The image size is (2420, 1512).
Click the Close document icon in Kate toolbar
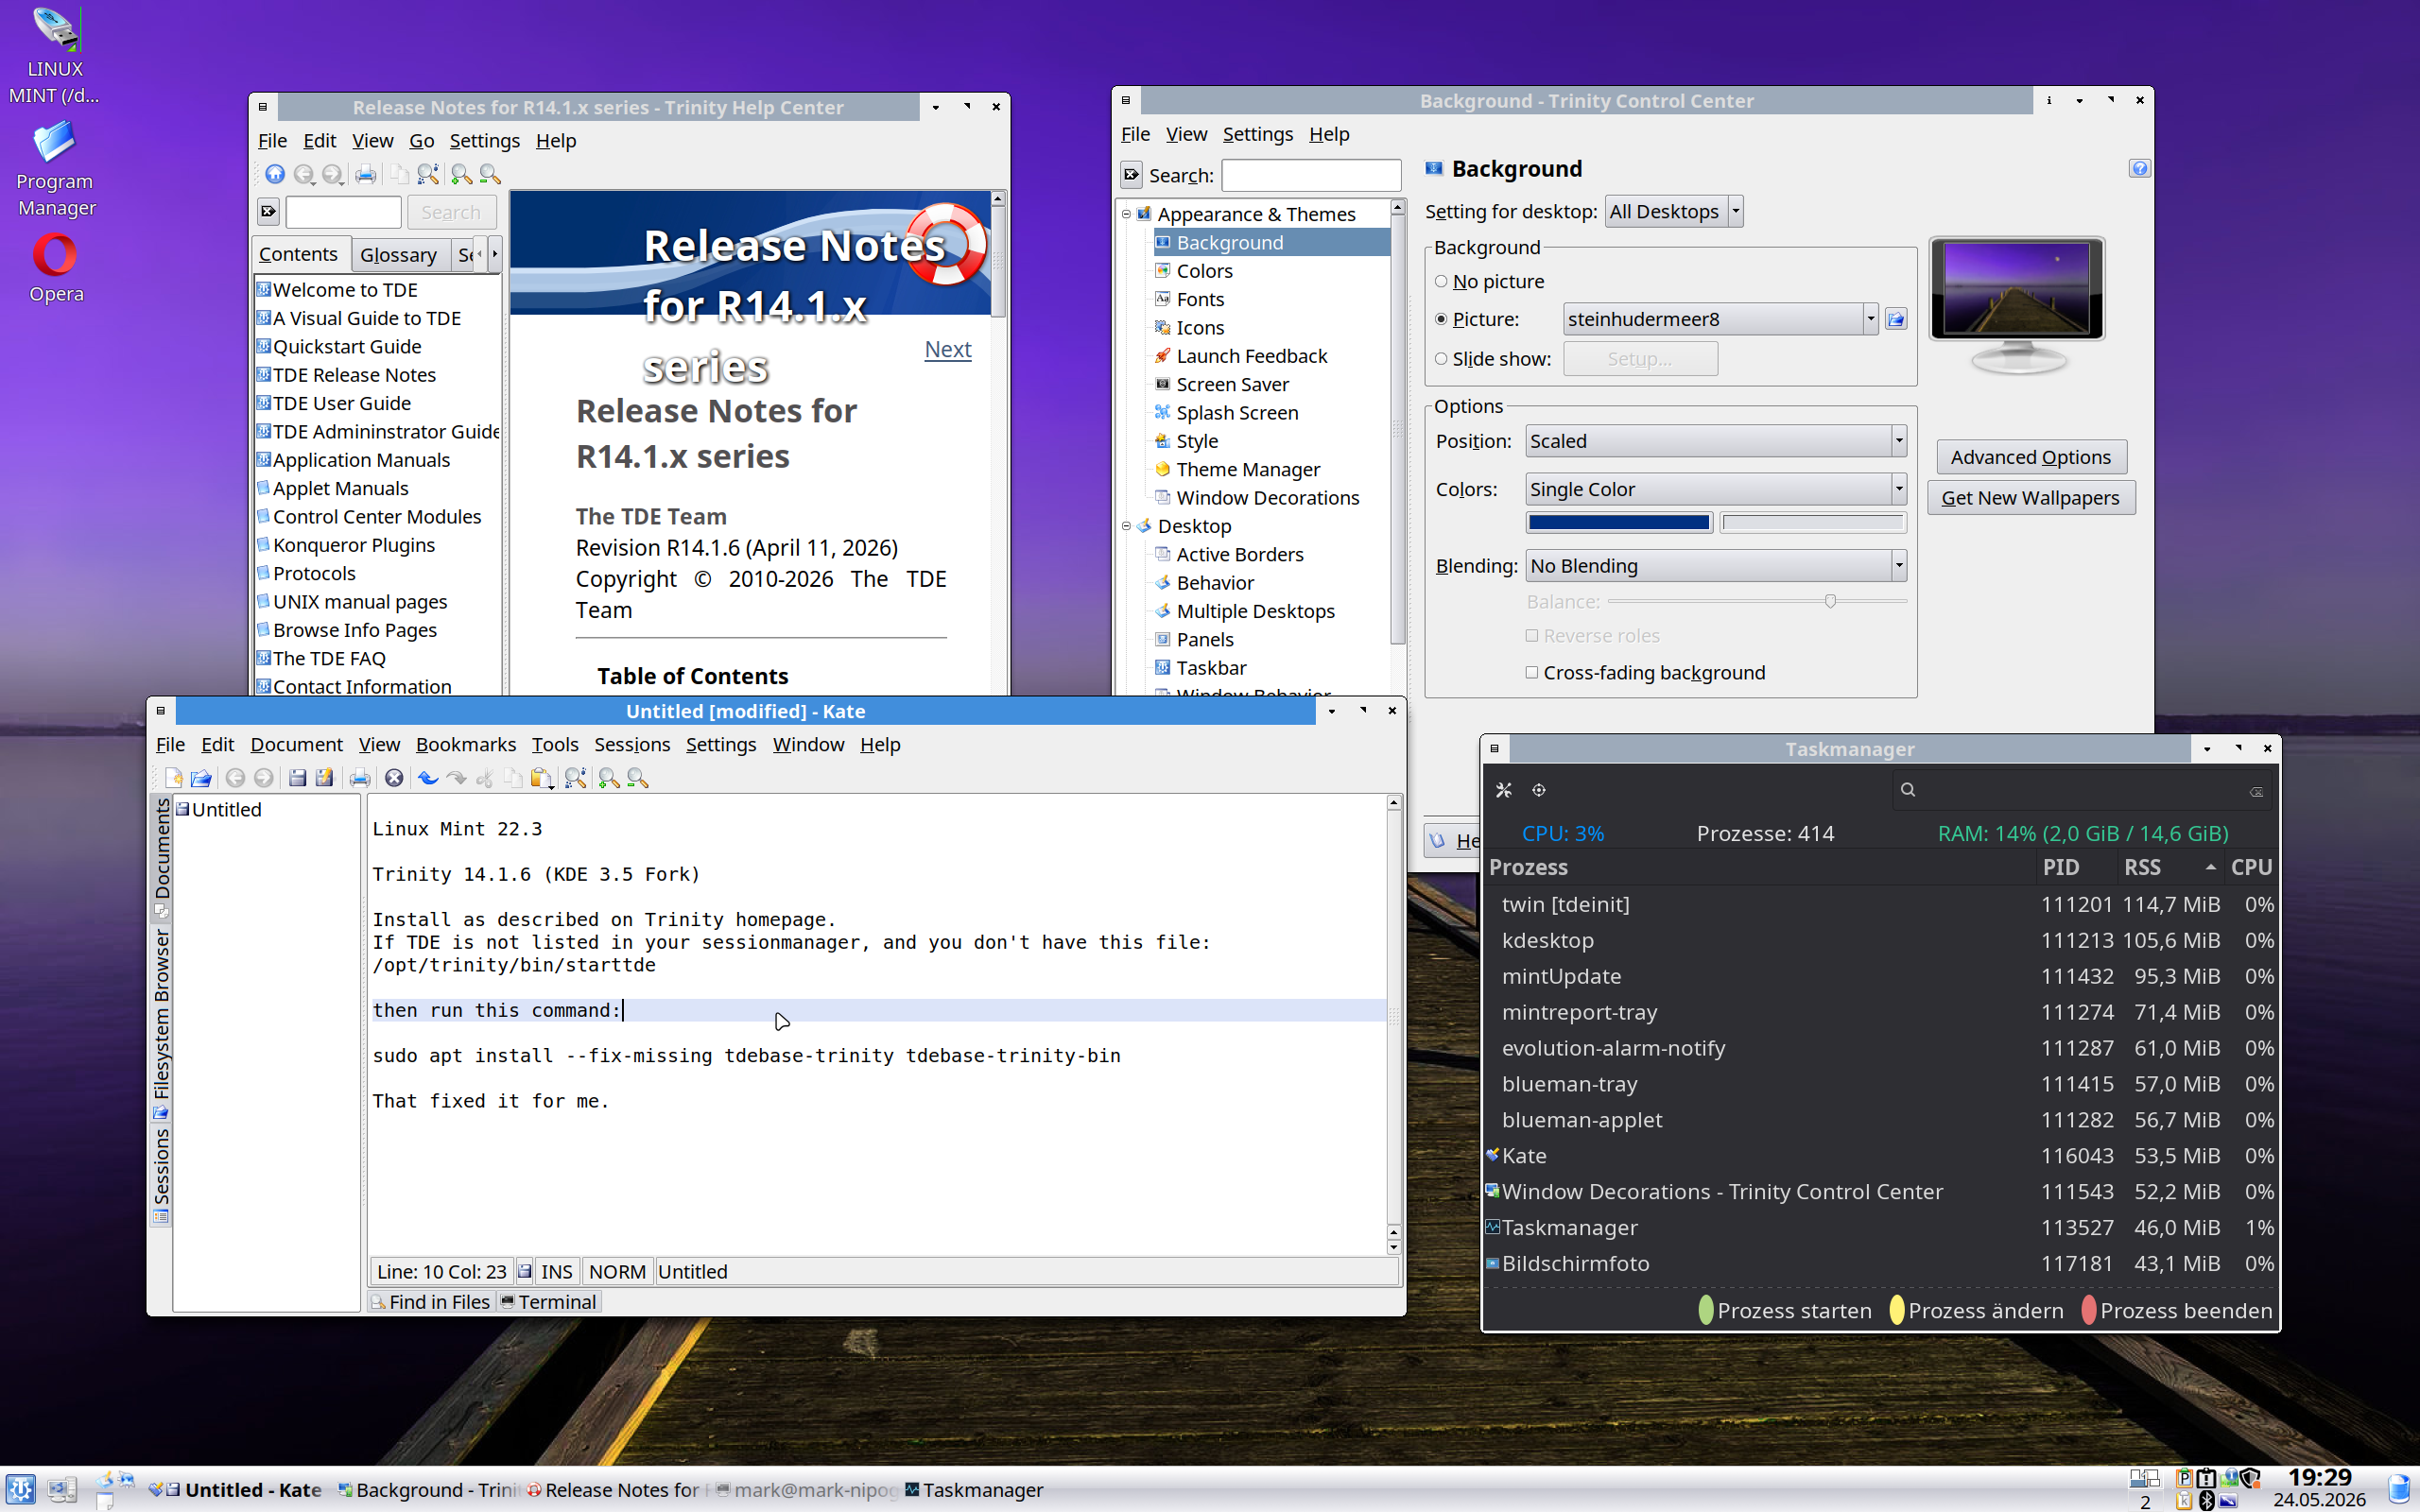[x=394, y=778]
